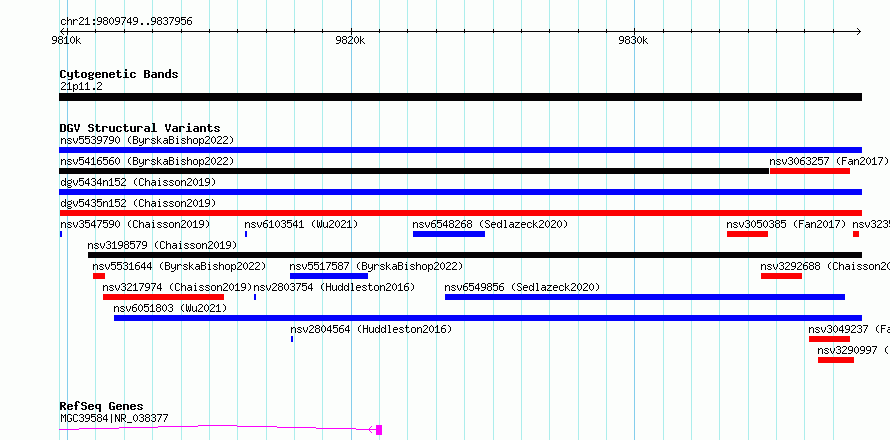Image resolution: width=890 pixels, height=440 pixels.
Task: Click the Cytogenetic Bands track title
Action: [119, 74]
